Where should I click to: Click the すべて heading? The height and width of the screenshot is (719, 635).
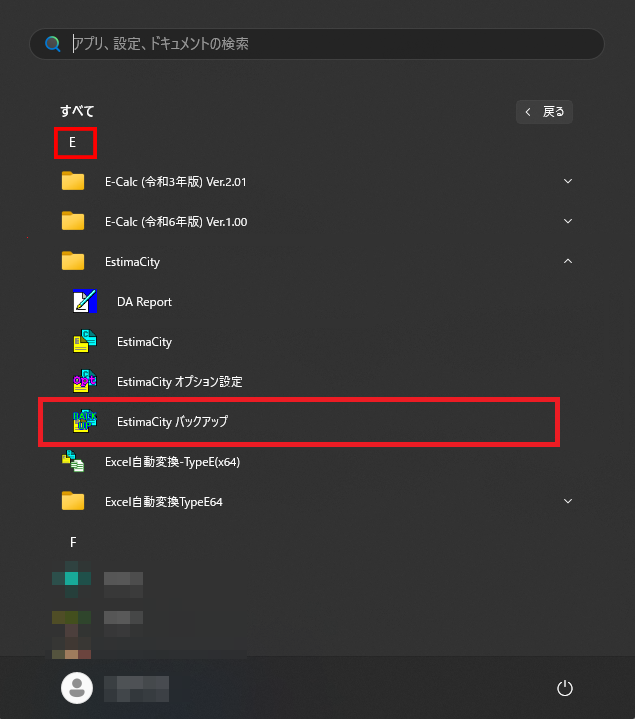tap(77, 111)
